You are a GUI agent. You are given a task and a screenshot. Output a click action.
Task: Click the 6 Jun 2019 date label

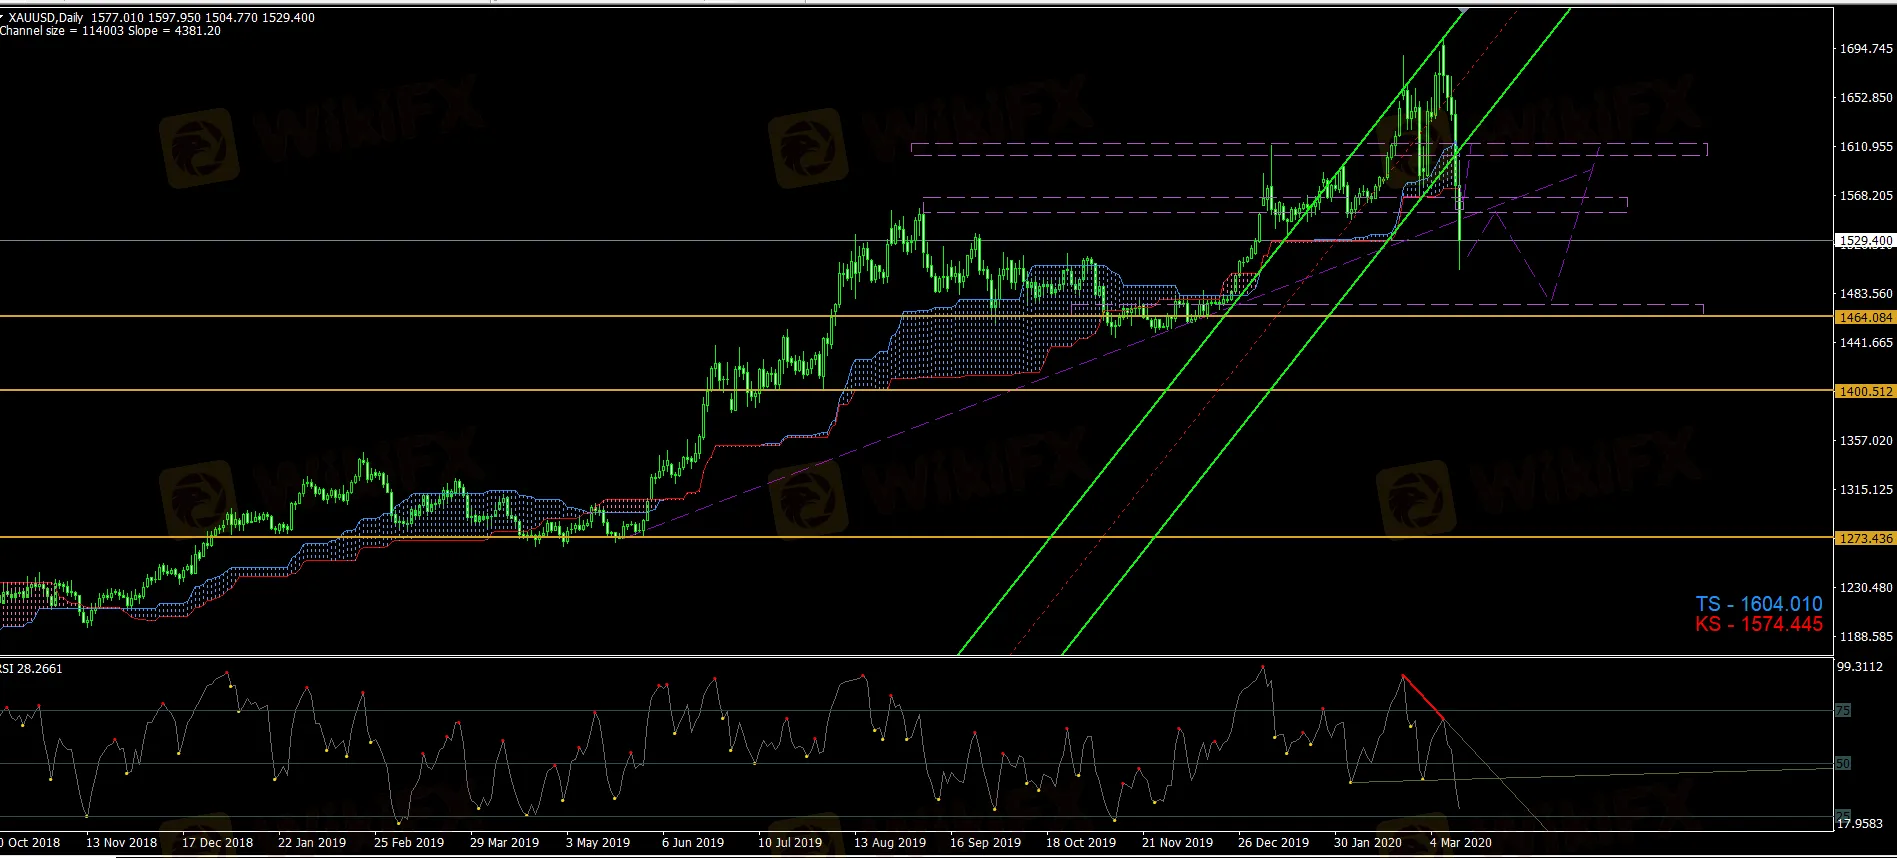point(693,843)
